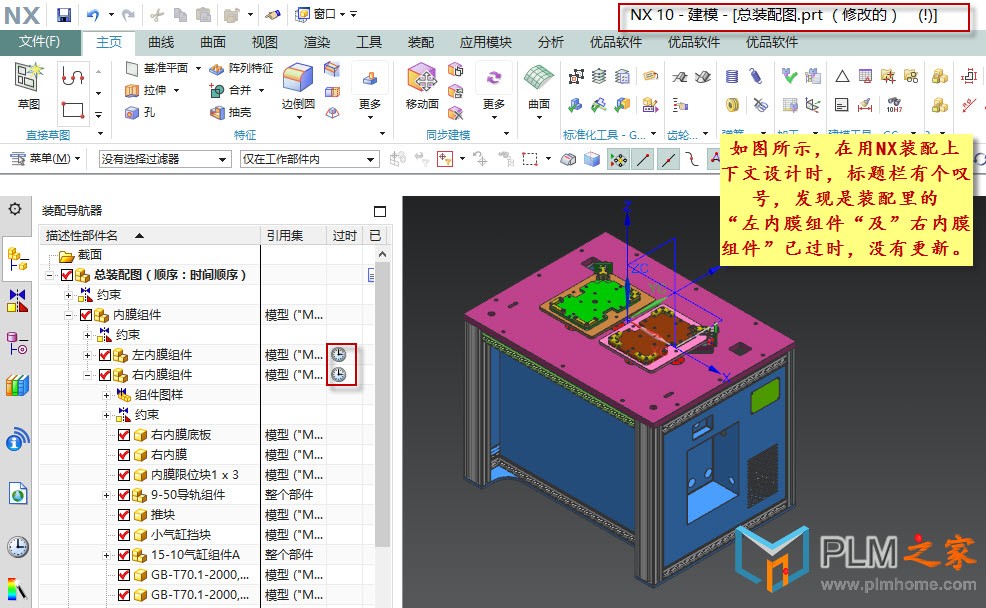Switch to the 曲线 ribbon tab
This screenshot has width=986, height=608.
pos(161,42)
